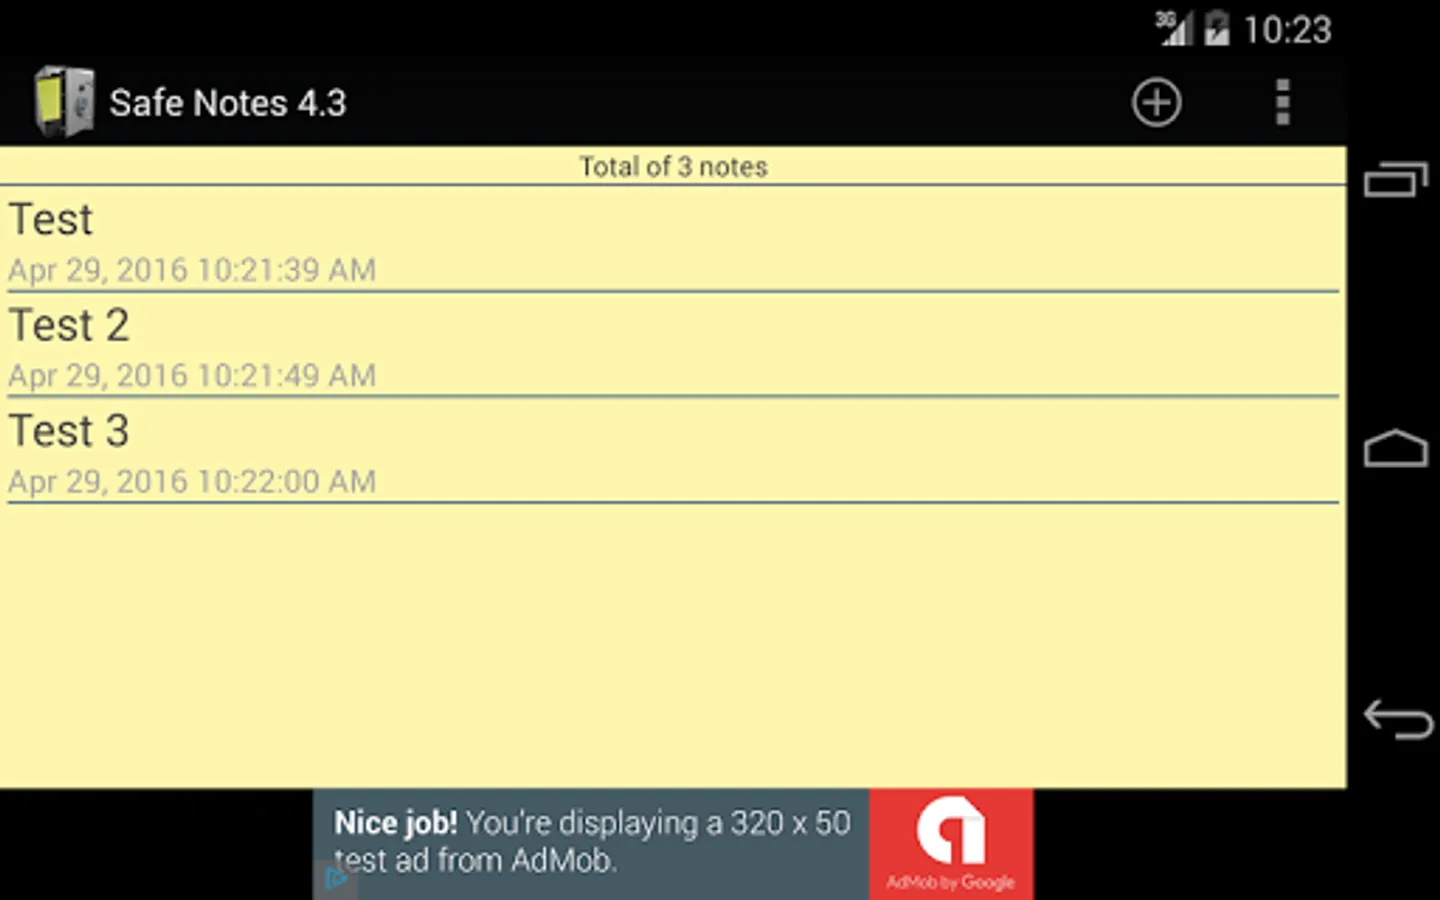Select the date "Apr 29, 2016 10:21:49 AM"
The width and height of the screenshot is (1440, 900).
(x=192, y=376)
